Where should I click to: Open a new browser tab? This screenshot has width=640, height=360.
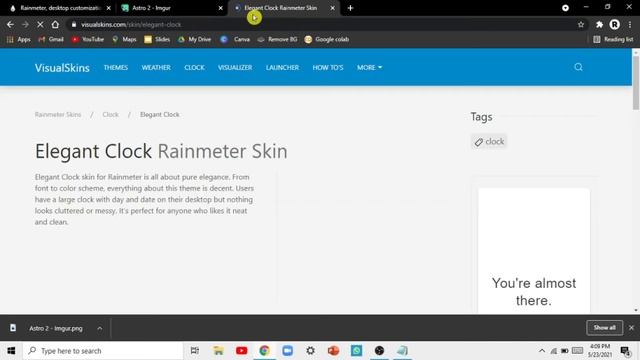(350, 8)
